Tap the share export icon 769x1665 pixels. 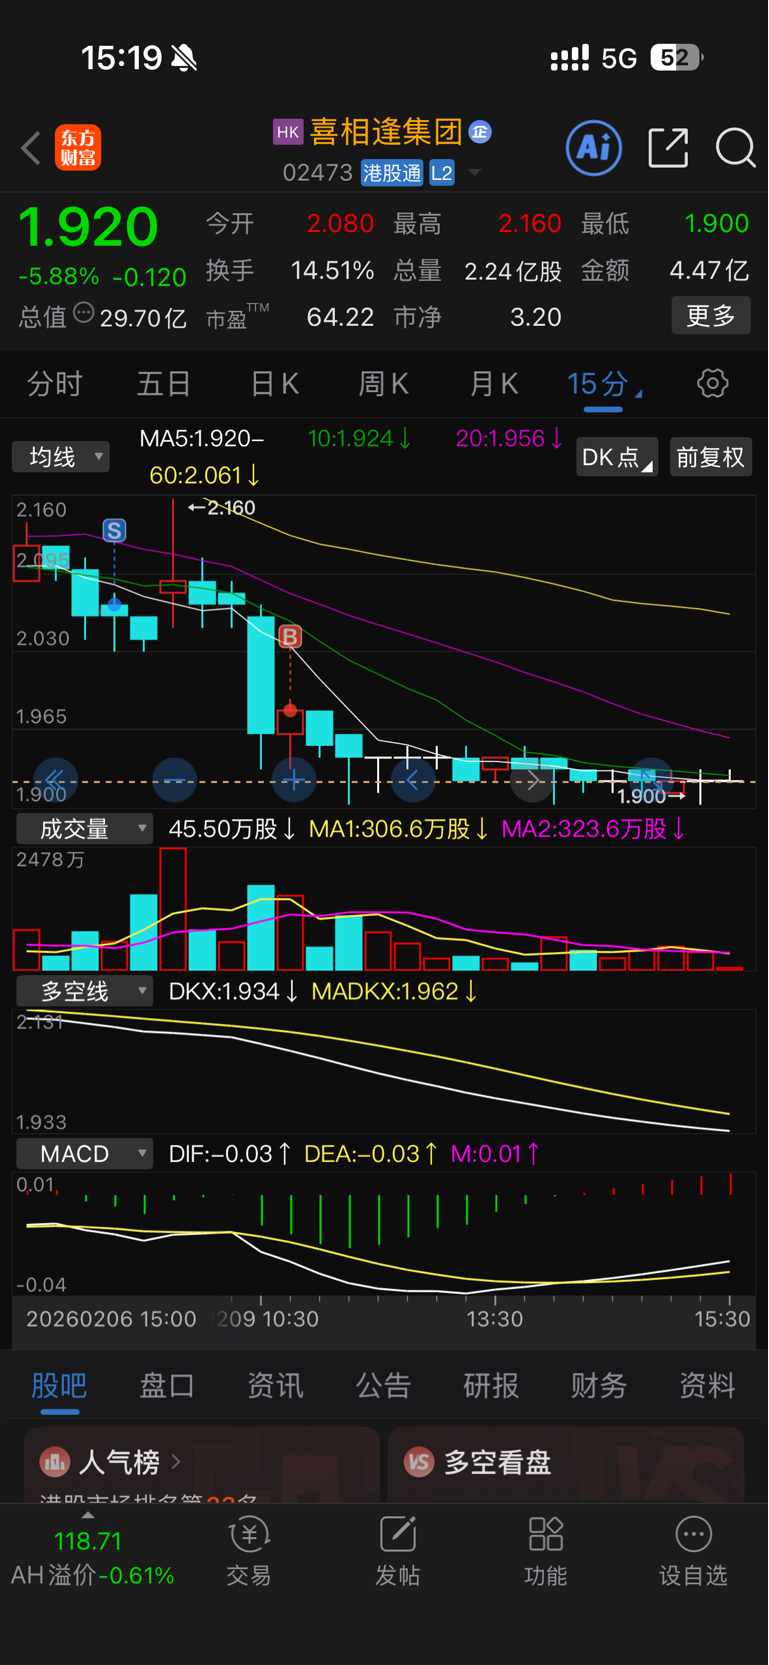click(668, 148)
